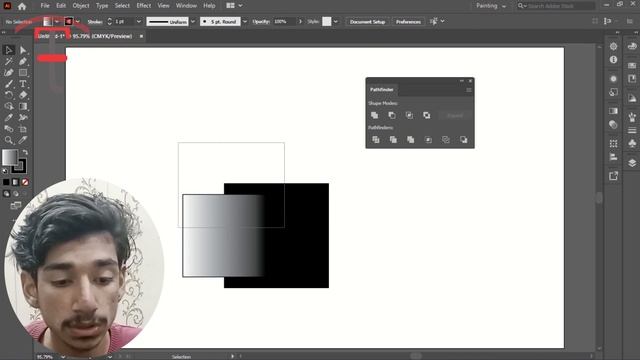The height and width of the screenshot is (360, 640).
Task: Click Trim in Pathfinders row
Action: click(393, 140)
